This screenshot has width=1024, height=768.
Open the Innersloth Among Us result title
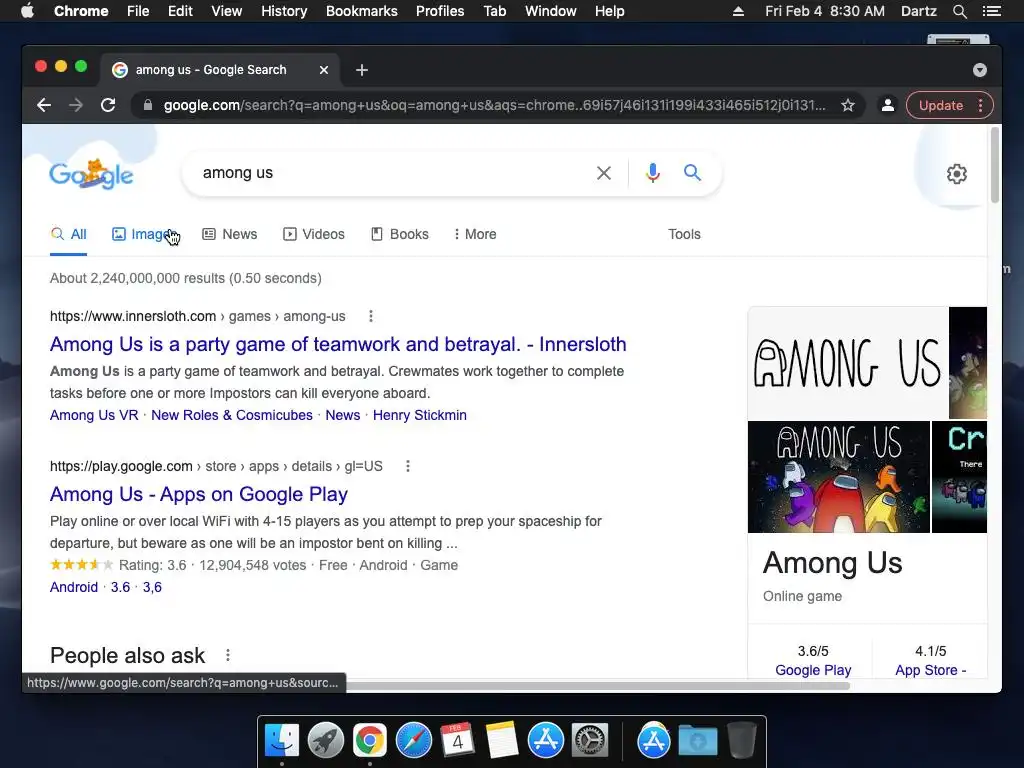338,344
